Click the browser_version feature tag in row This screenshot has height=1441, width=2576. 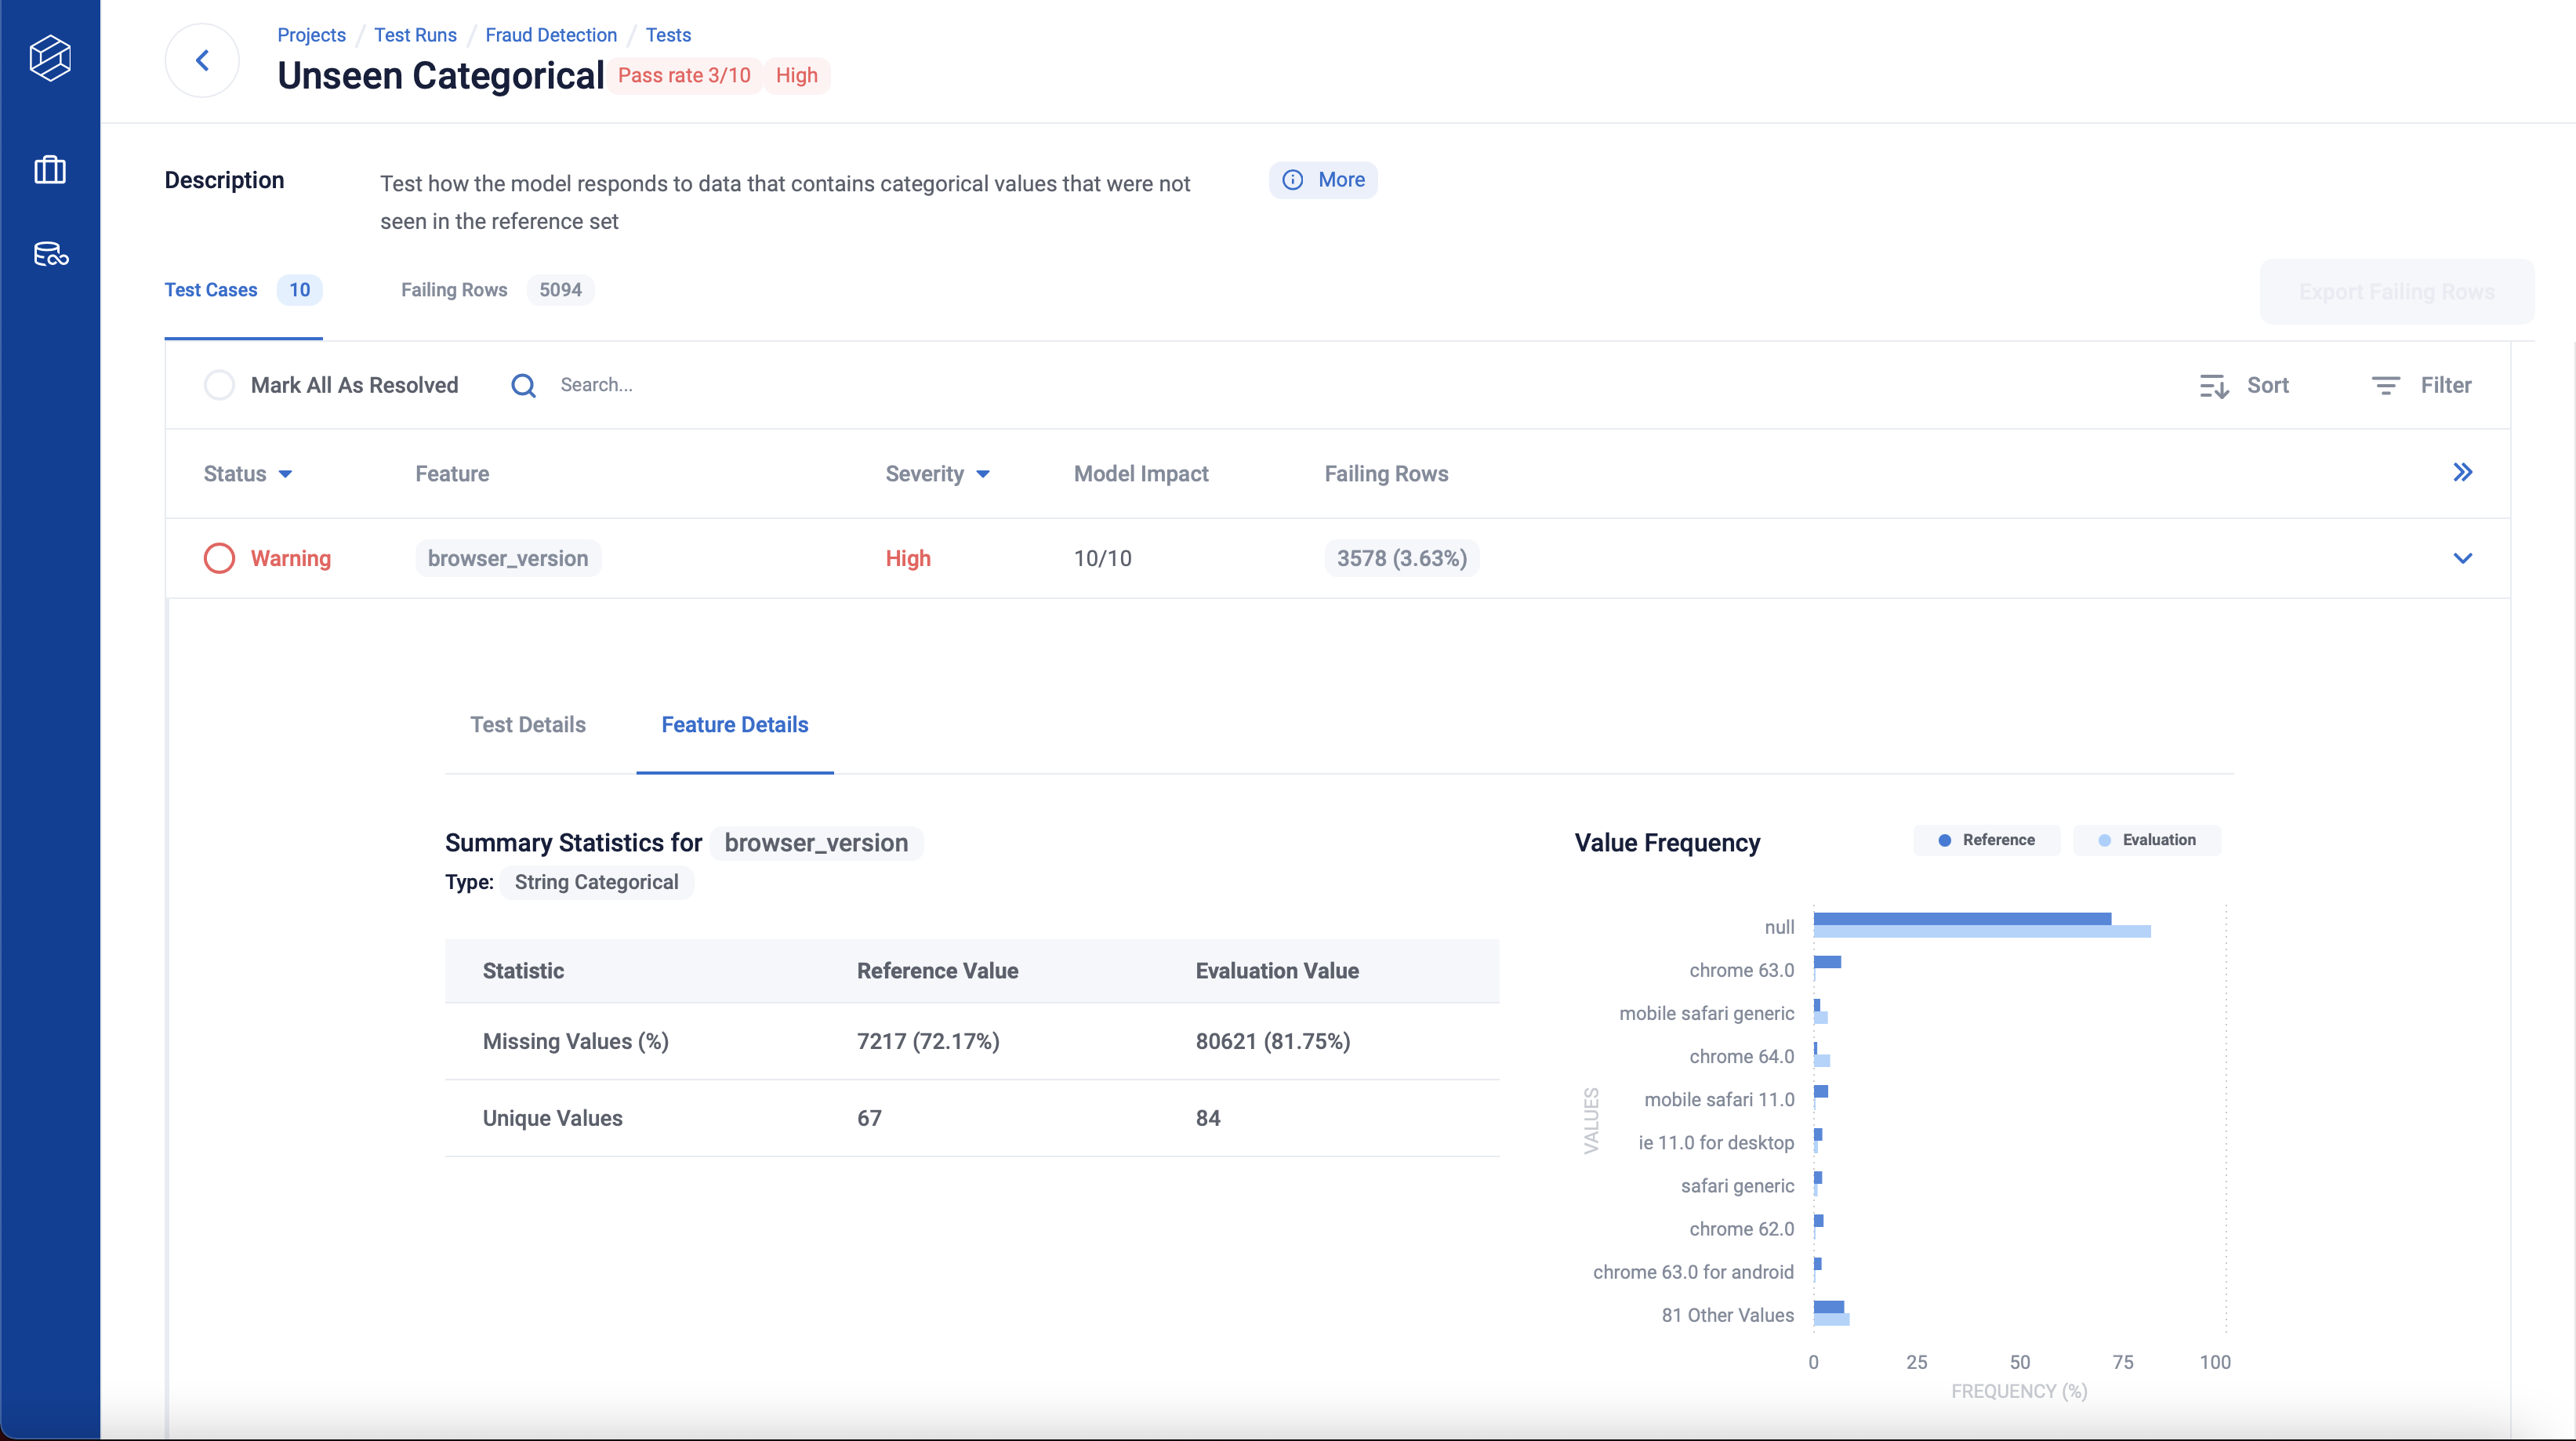pyautogui.click(x=508, y=558)
